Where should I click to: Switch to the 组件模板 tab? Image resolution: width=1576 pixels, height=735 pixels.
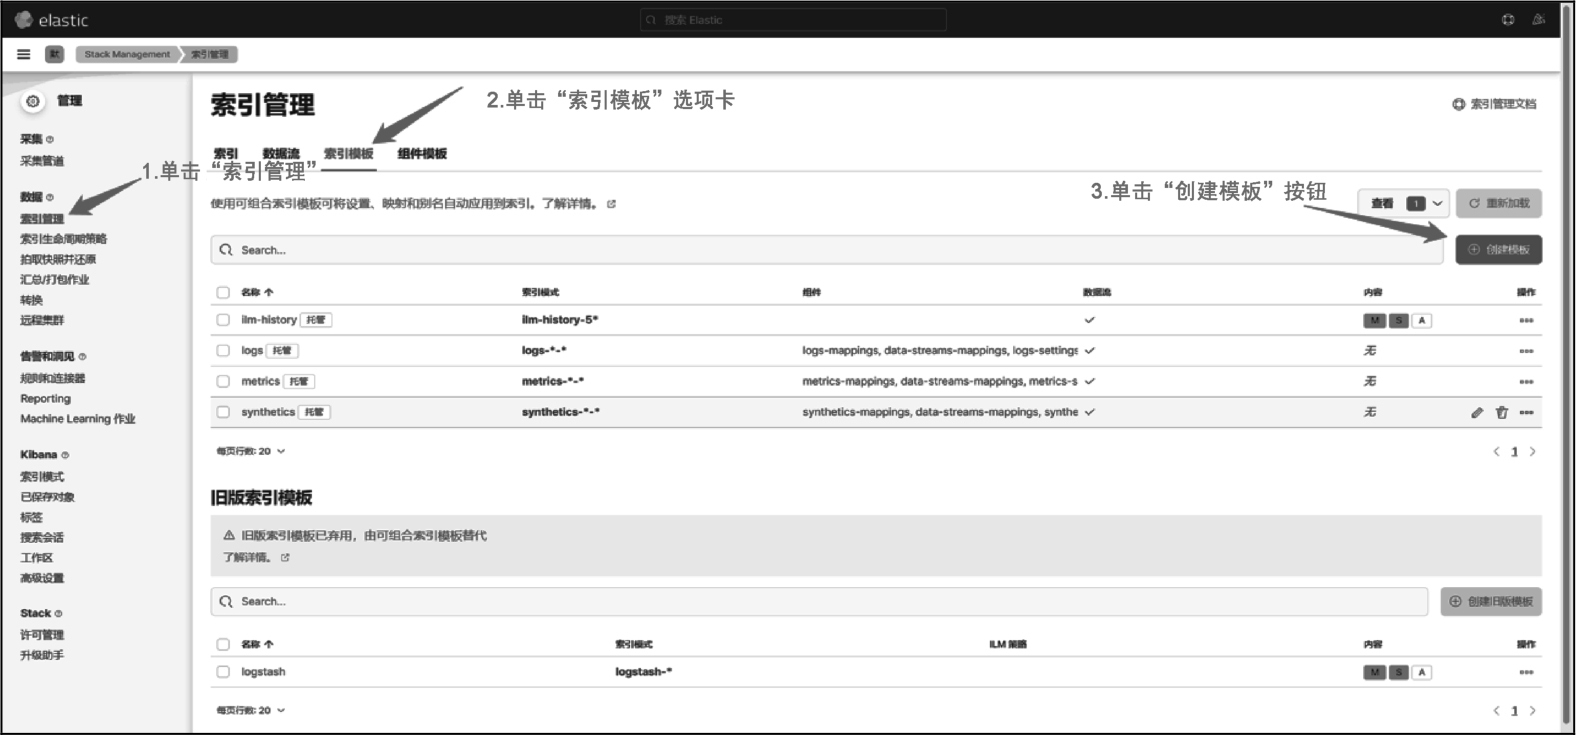click(x=422, y=154)
